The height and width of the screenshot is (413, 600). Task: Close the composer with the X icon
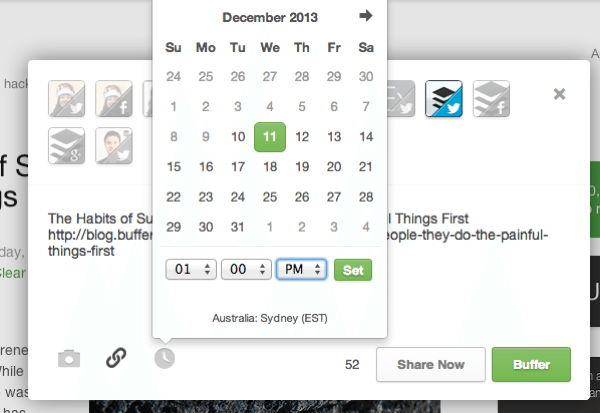click(x=559, y=94)
